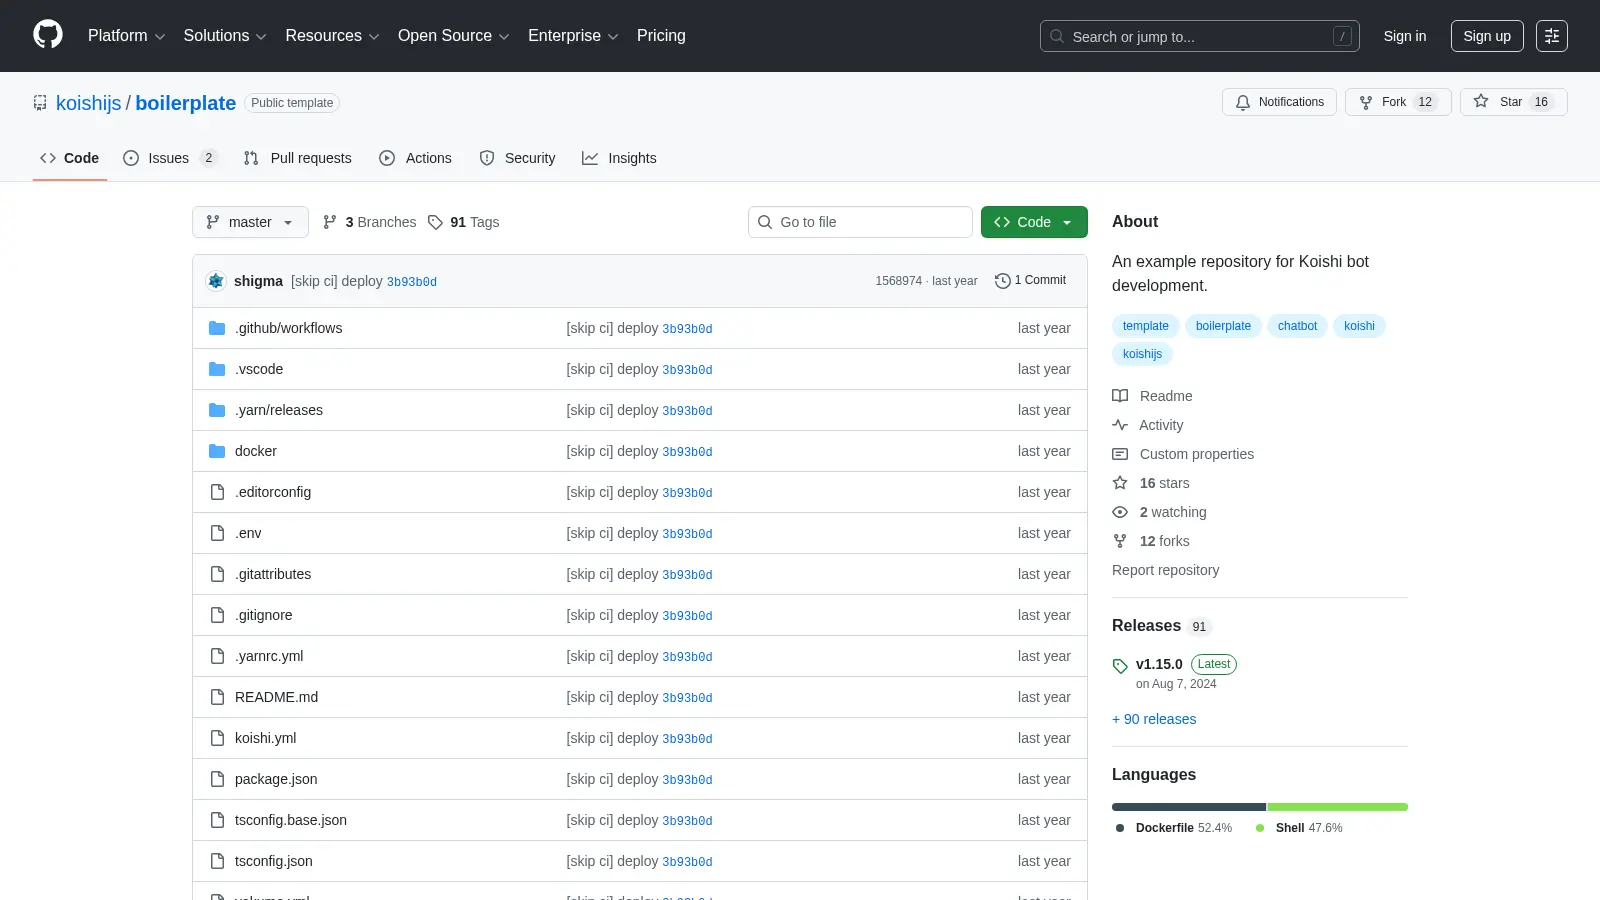This screenshot has height=900, width=1600.
Task: Expand the Open Source menu
Action: coord(454,35)
